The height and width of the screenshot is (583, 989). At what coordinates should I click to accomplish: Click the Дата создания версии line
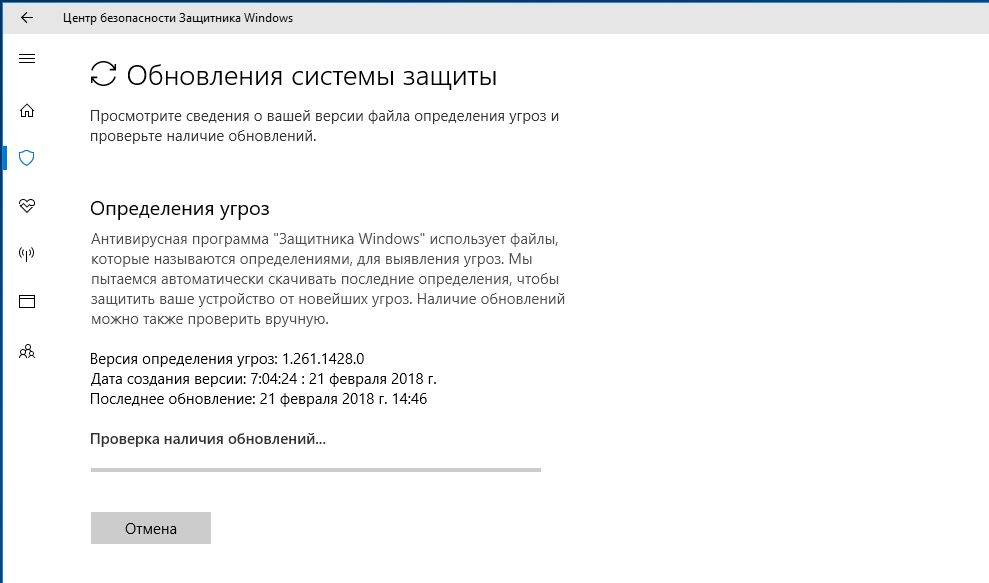point(263,379)
